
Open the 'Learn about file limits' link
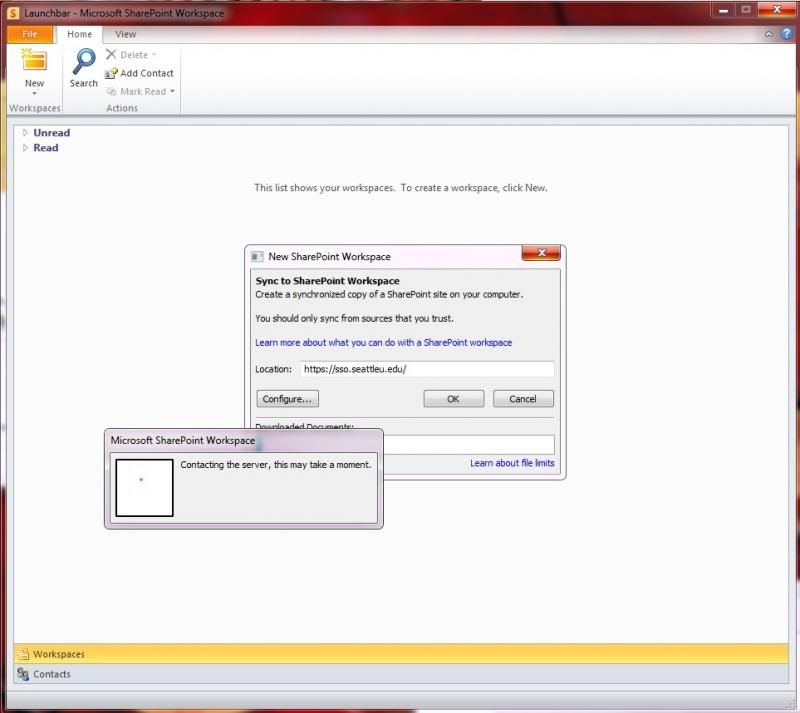[x=512, y=463]
